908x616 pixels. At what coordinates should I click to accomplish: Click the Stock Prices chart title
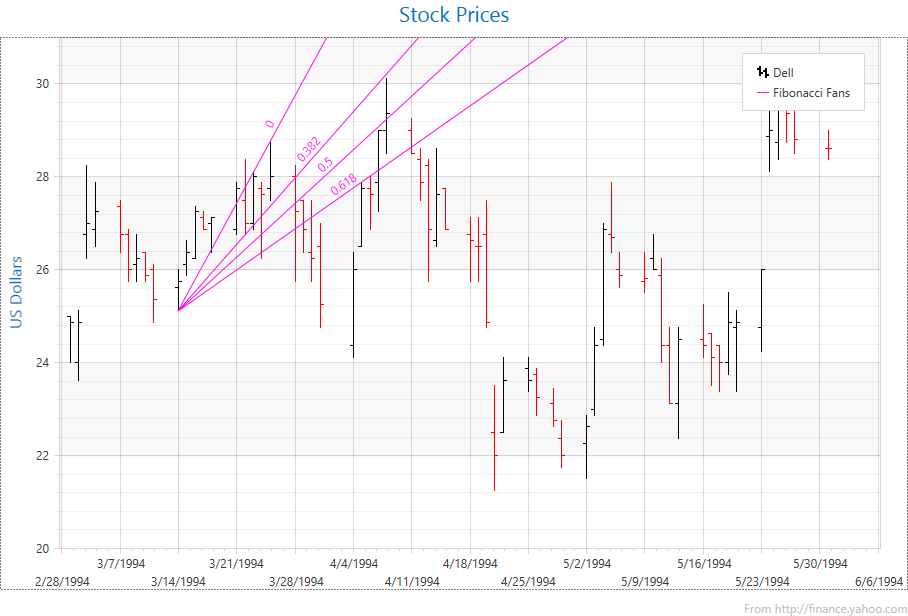(x=454, y=14)
